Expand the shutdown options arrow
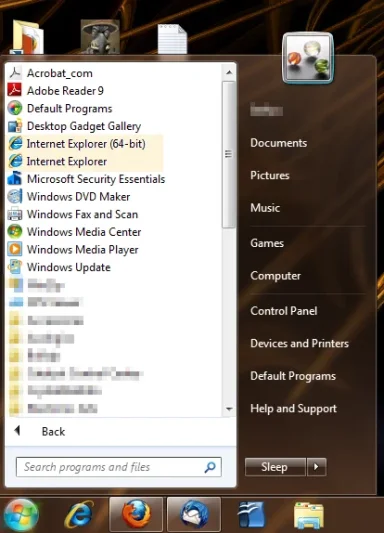Viewport: 384px width, 533px height. (x=316, y=467)
